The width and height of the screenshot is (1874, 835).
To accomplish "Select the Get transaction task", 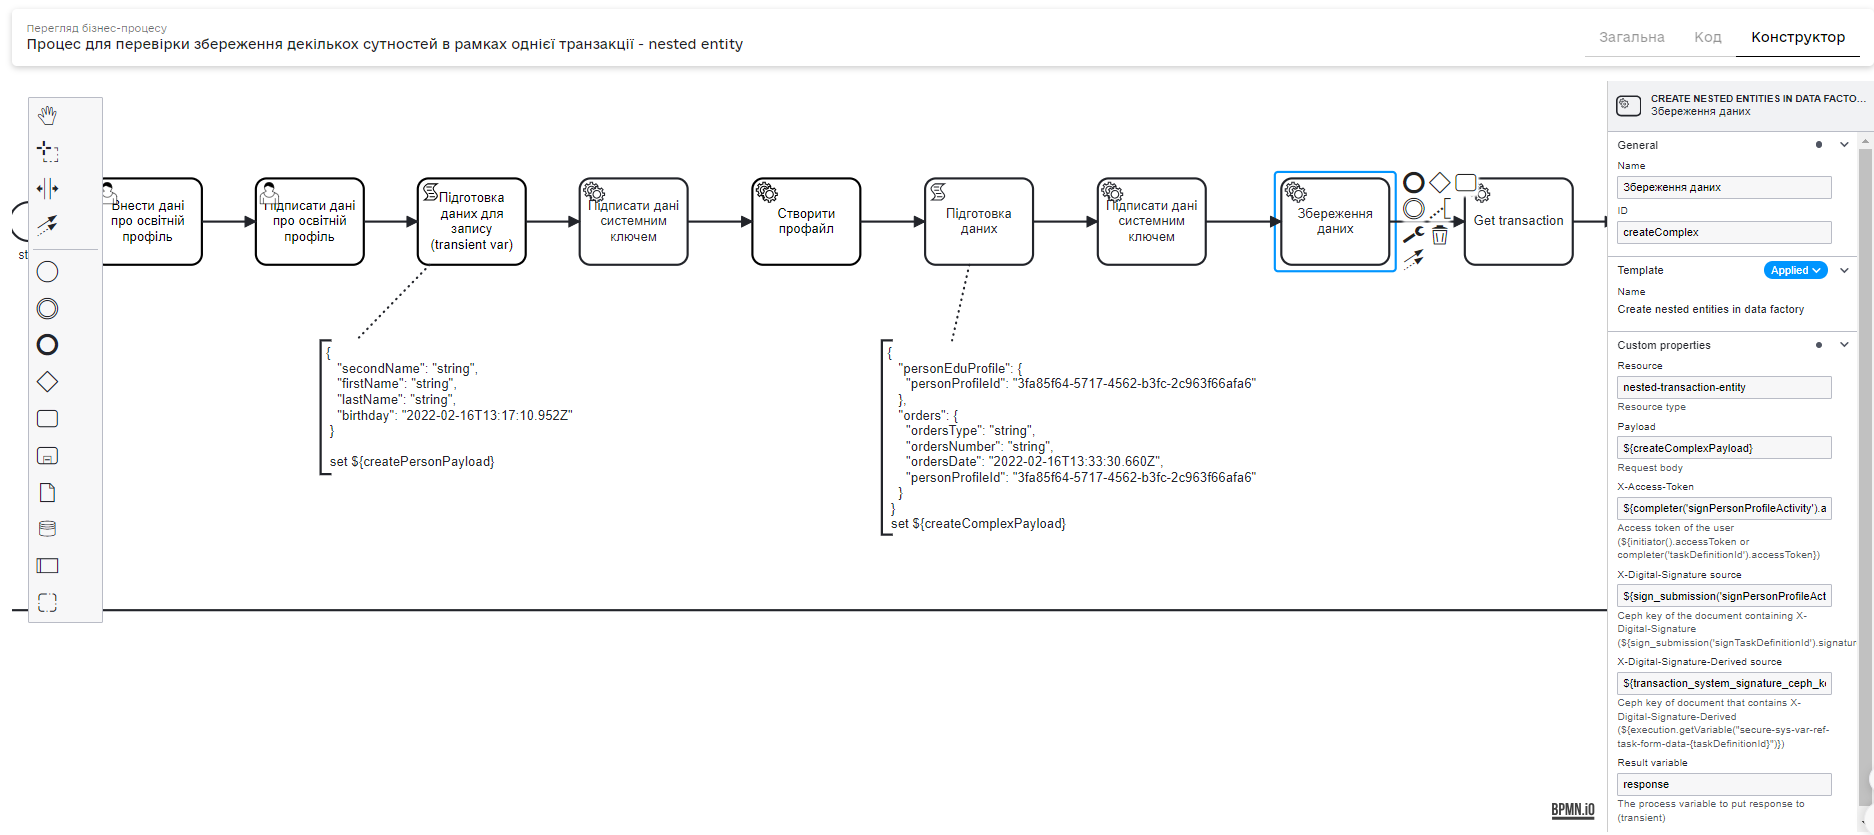I will [x=1519, y=221].
